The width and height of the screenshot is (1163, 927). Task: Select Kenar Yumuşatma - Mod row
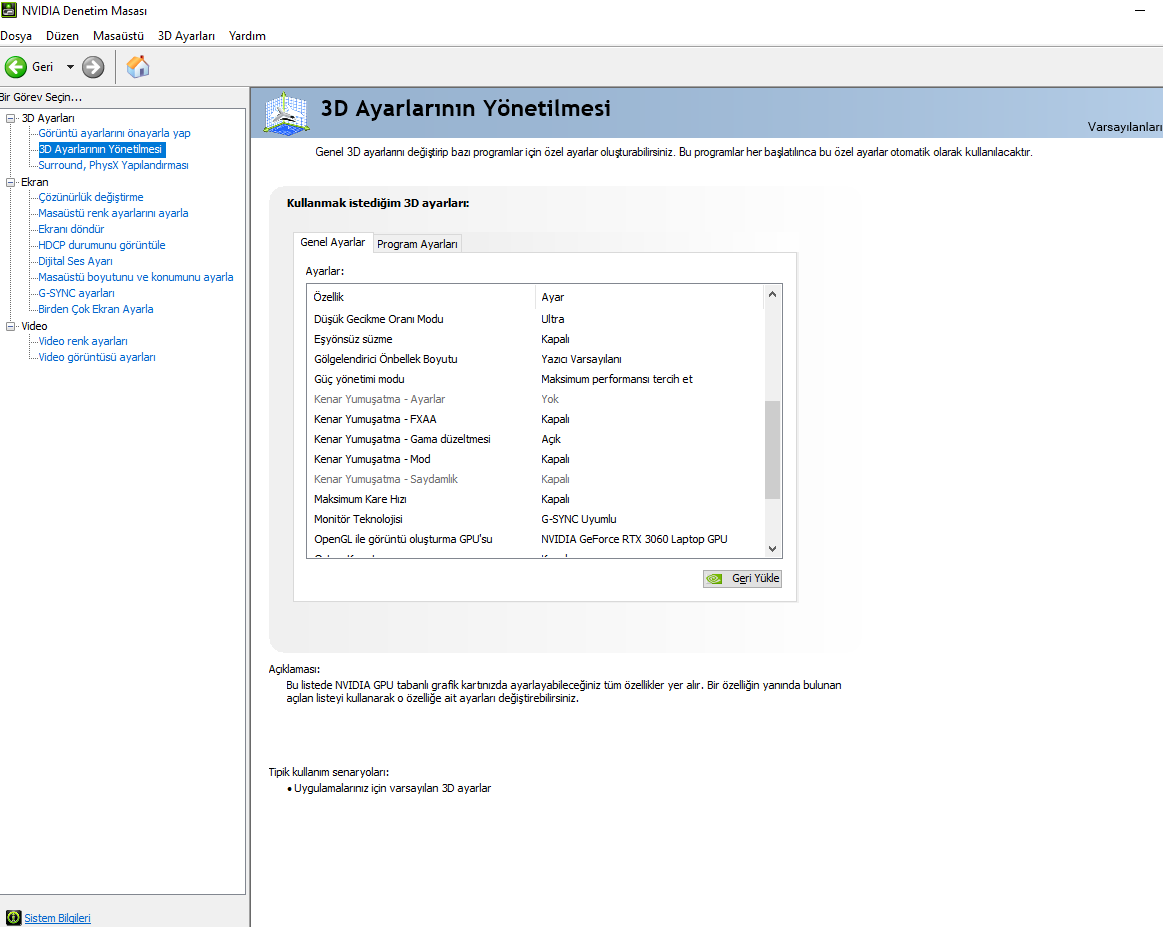point(535,459)
